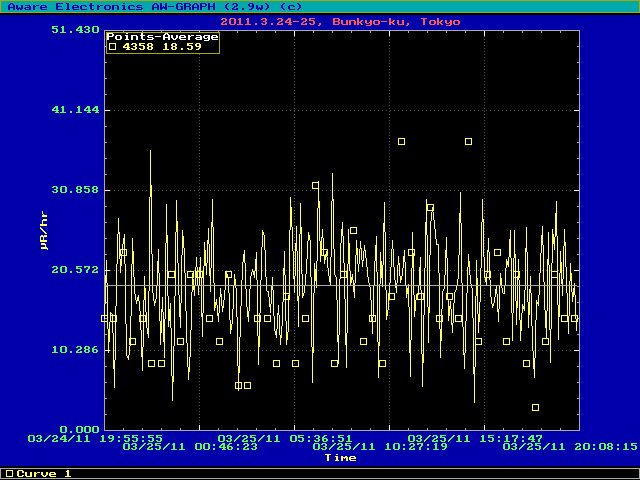Image resolution: width=640 pixels, height=480 pixels.
Task: Select the 03/25/11 20:08:15 time label
Action: (x=570, y=447)
